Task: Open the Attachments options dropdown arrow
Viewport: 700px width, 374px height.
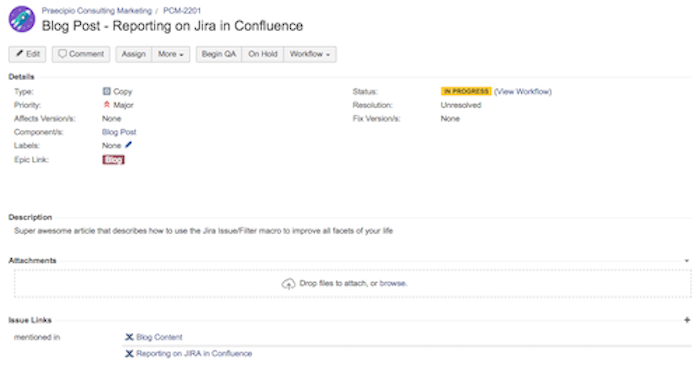Action: pos(687,261)
